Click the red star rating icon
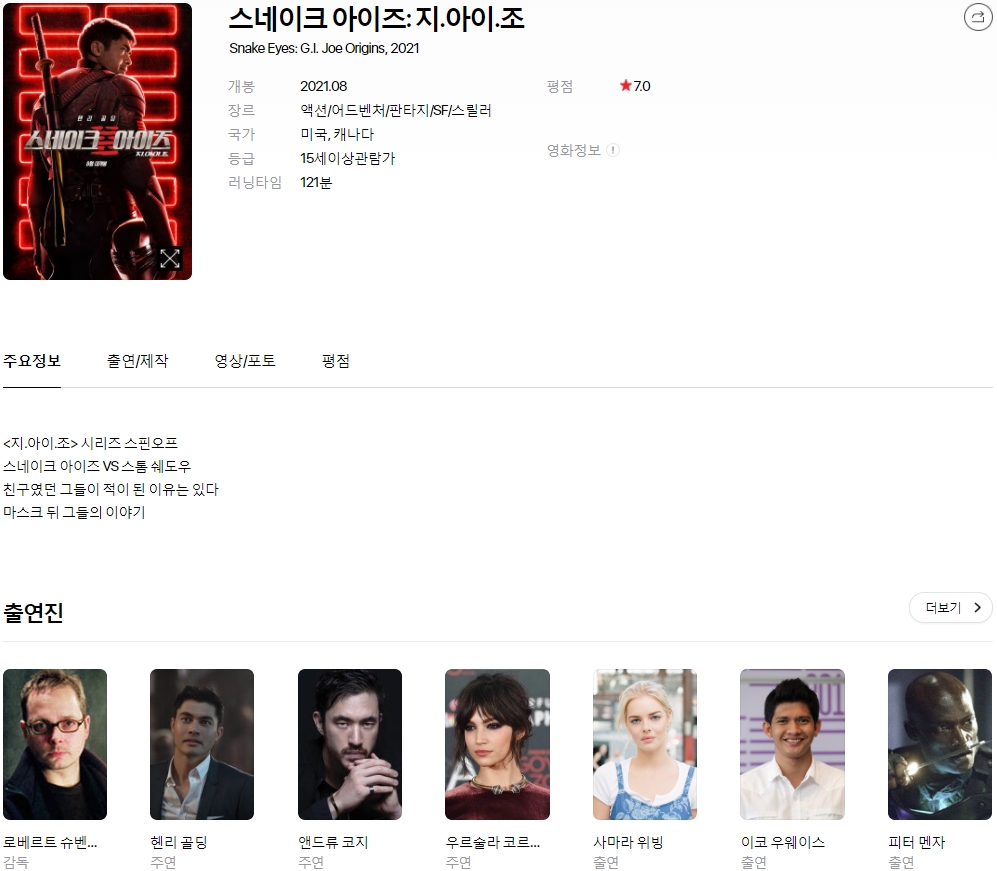The width and height of the screenshot is (997, 871). tap(625, 86)
